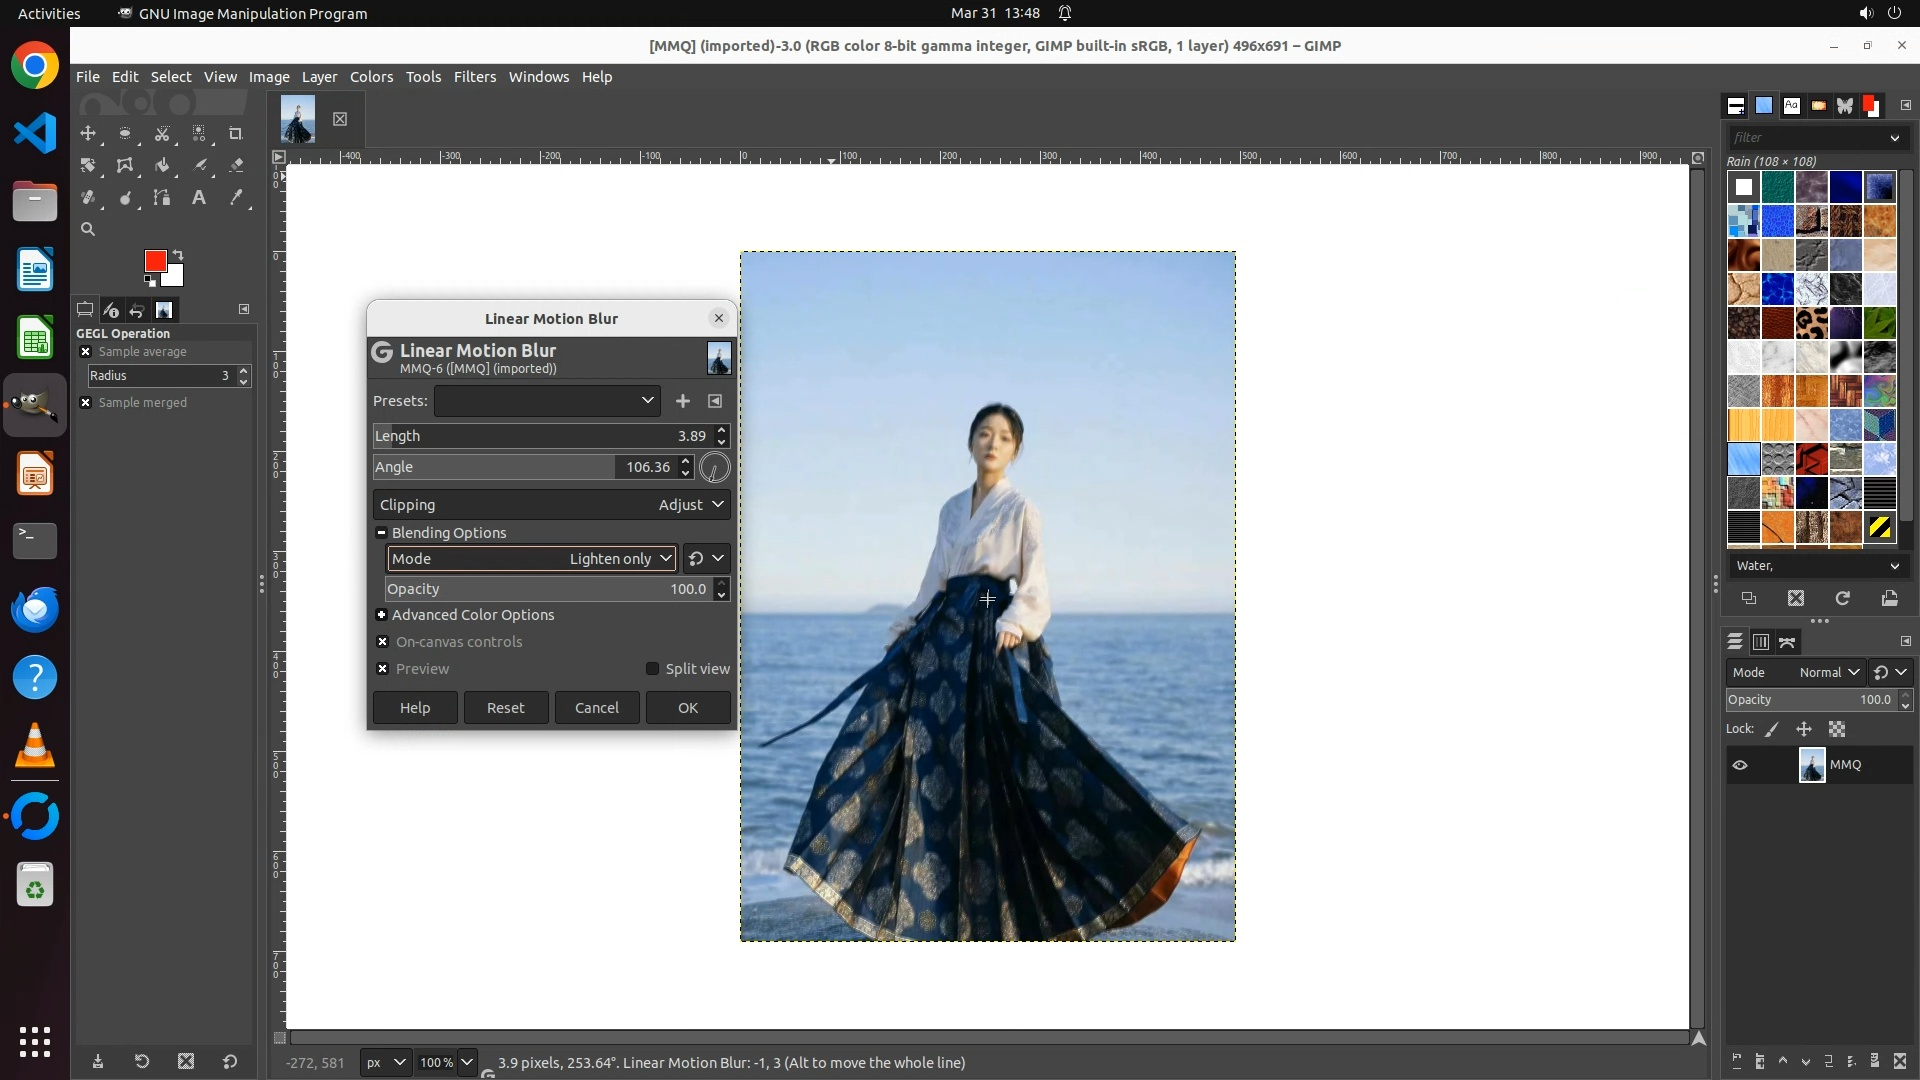The image size is (1920, 1080).
Task: Toggle the Preview checkbox
Action: tap(383, 669)
